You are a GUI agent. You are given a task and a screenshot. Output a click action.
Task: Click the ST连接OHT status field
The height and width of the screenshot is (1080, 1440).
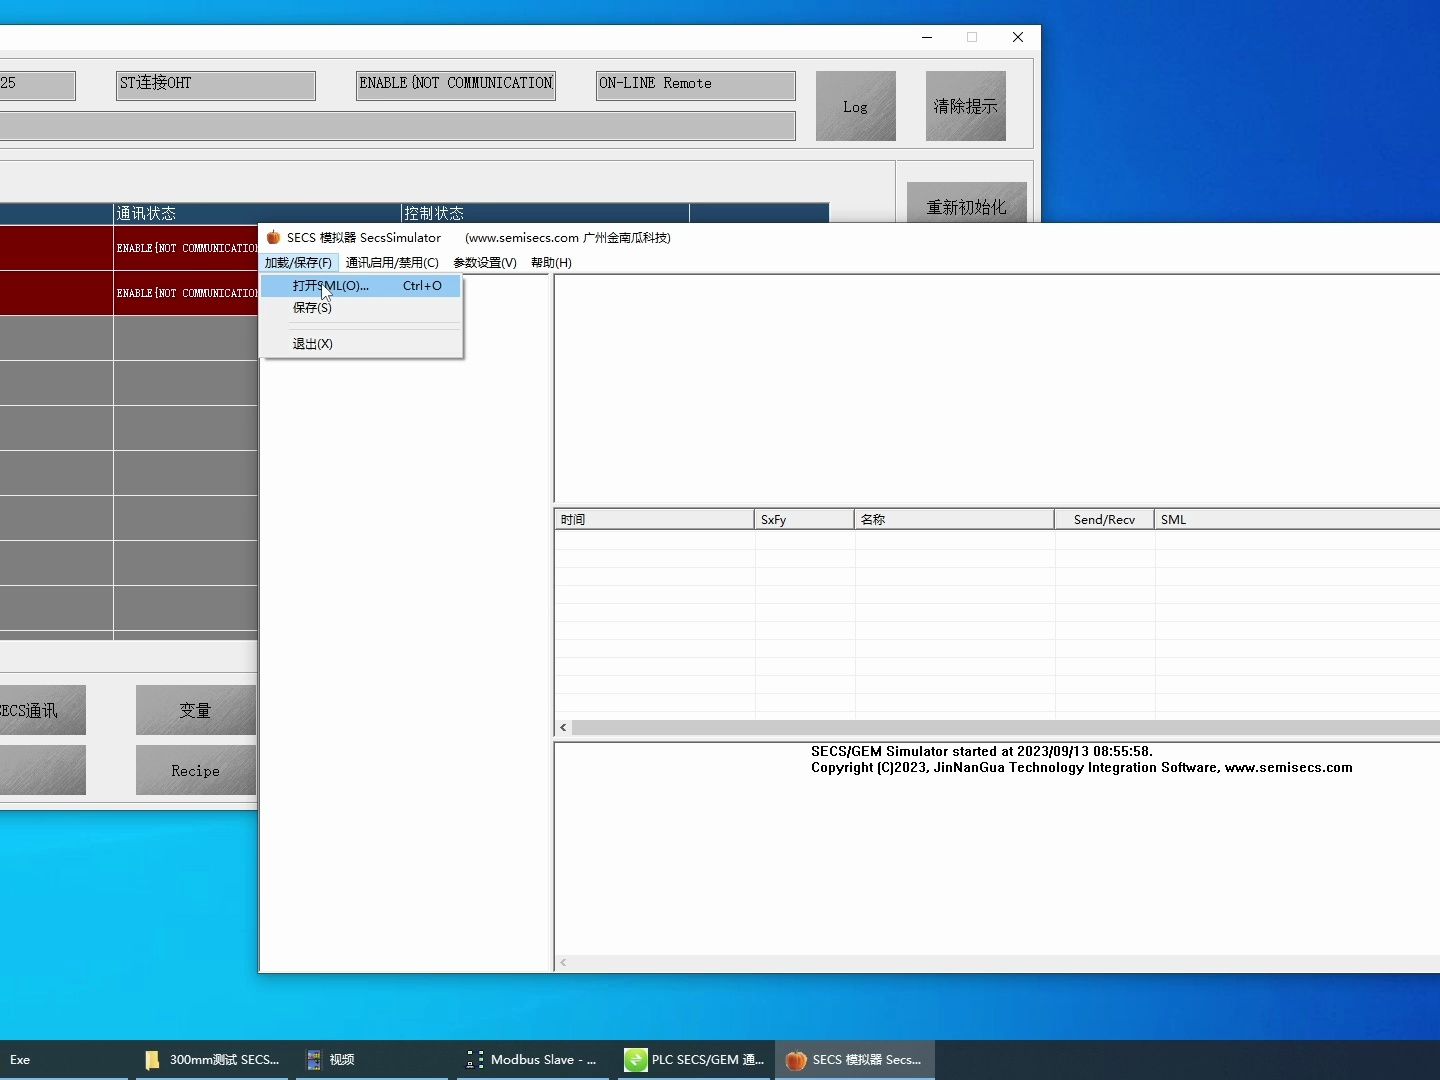tap(216, 85)
